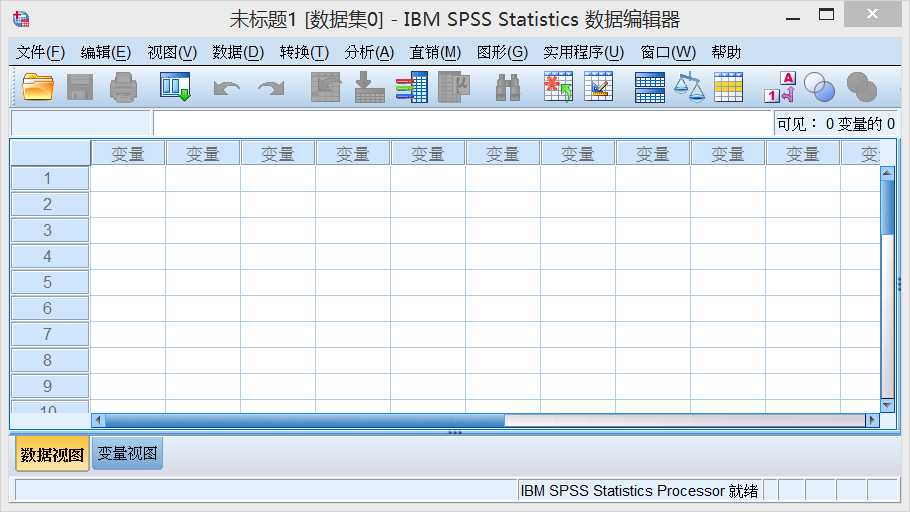910x512 pixels.
Task: Click the vertical scrollbar thumb
Action: (887, 207)
